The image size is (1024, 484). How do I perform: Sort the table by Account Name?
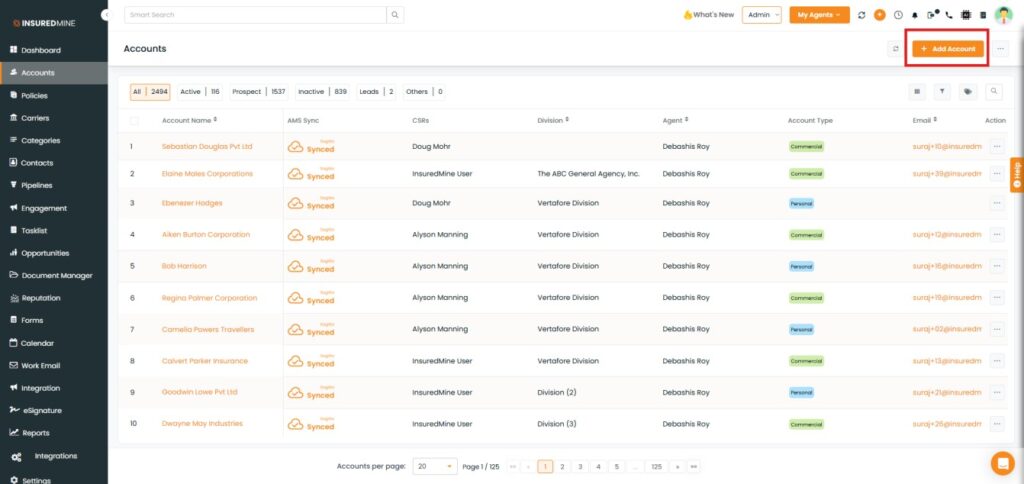click(x=190, y=120)
